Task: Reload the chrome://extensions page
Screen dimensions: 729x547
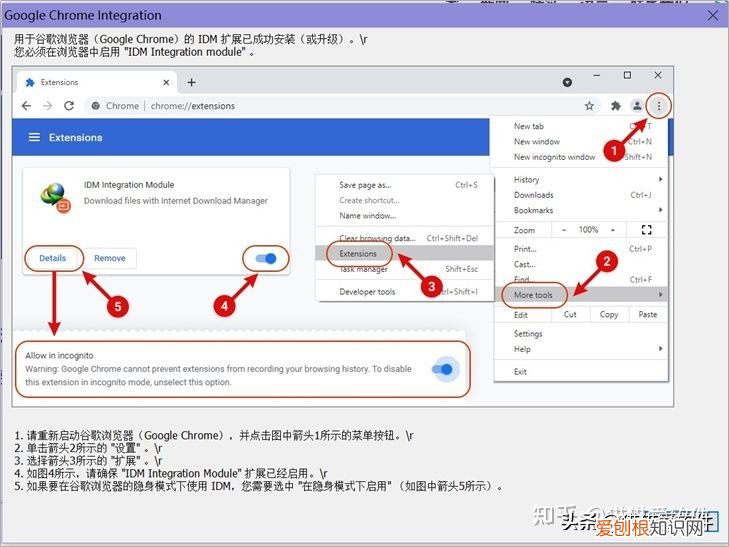Action: click(x=69, y=106)
